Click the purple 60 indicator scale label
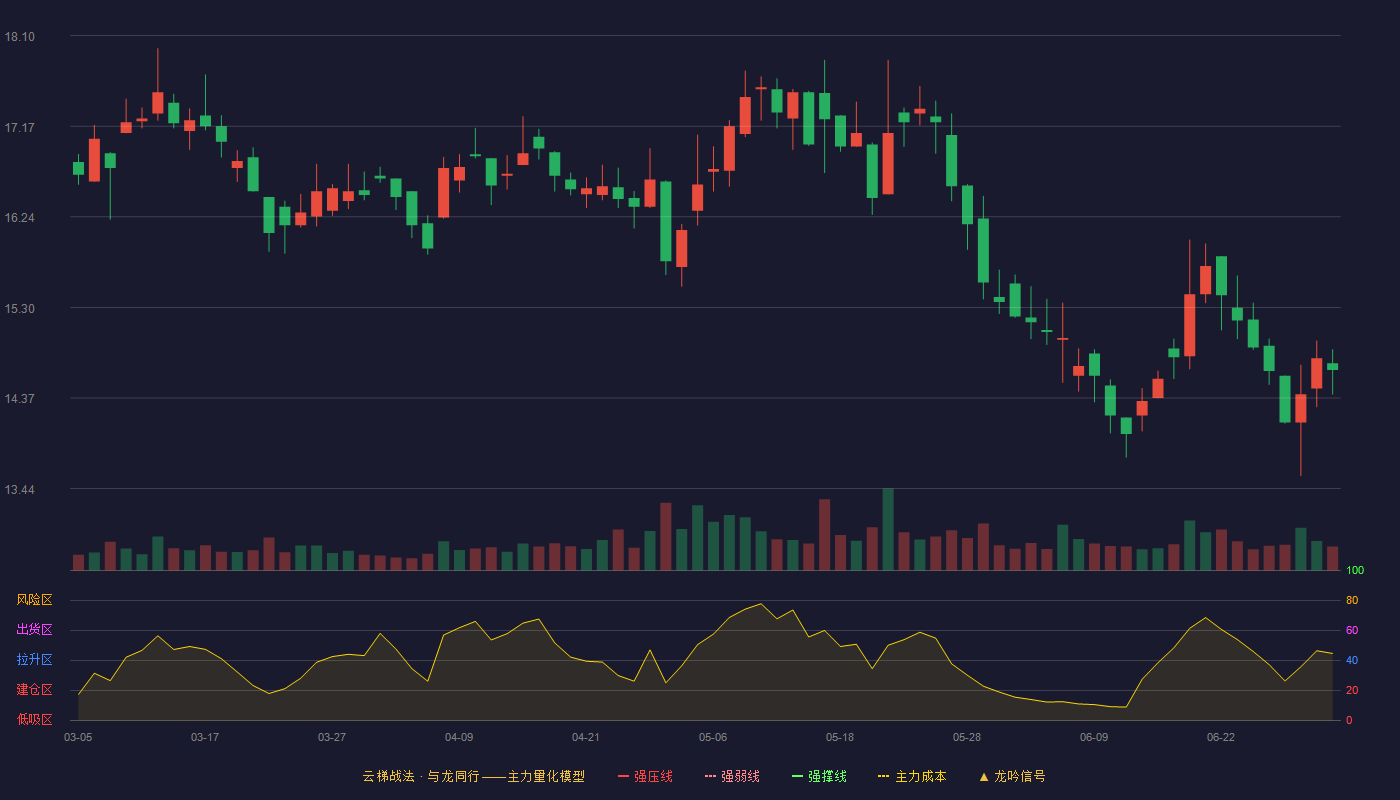Viewport: 1400px width, 800px height. coord(1352,631)
